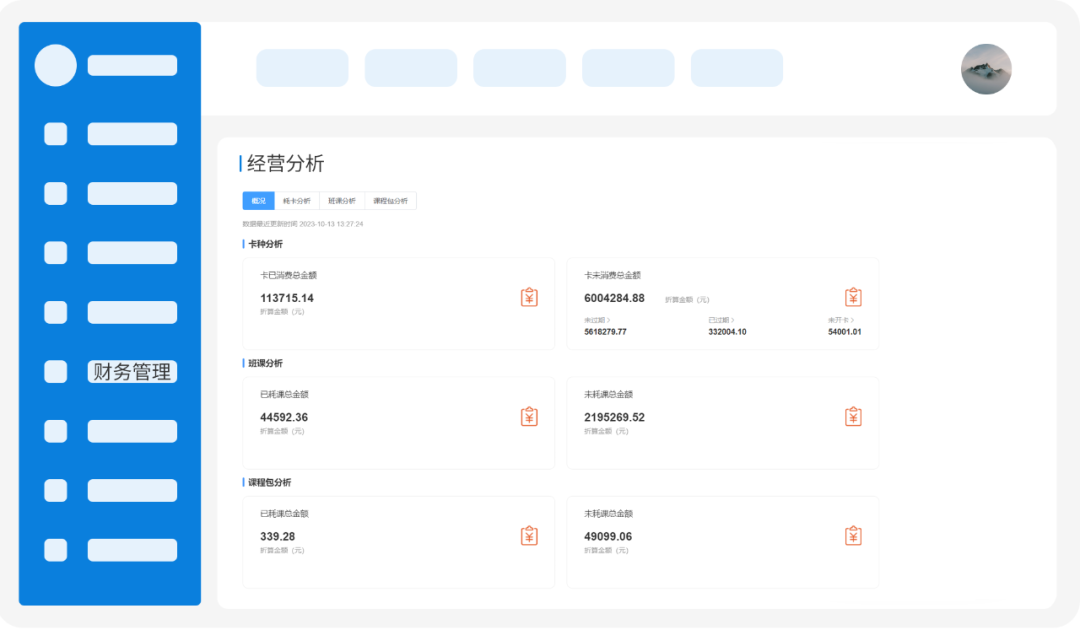Click yen icon beside 44592.36 amount
The image size is (1080, 630).
(x=529, y=416)
